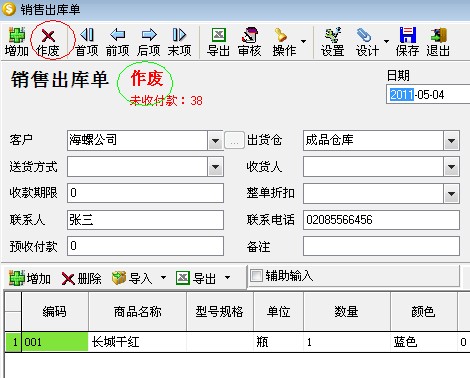Open the 收货人 dropdown arrow
The height and width of the screenshot is (378, 470).
coord(451,167)
